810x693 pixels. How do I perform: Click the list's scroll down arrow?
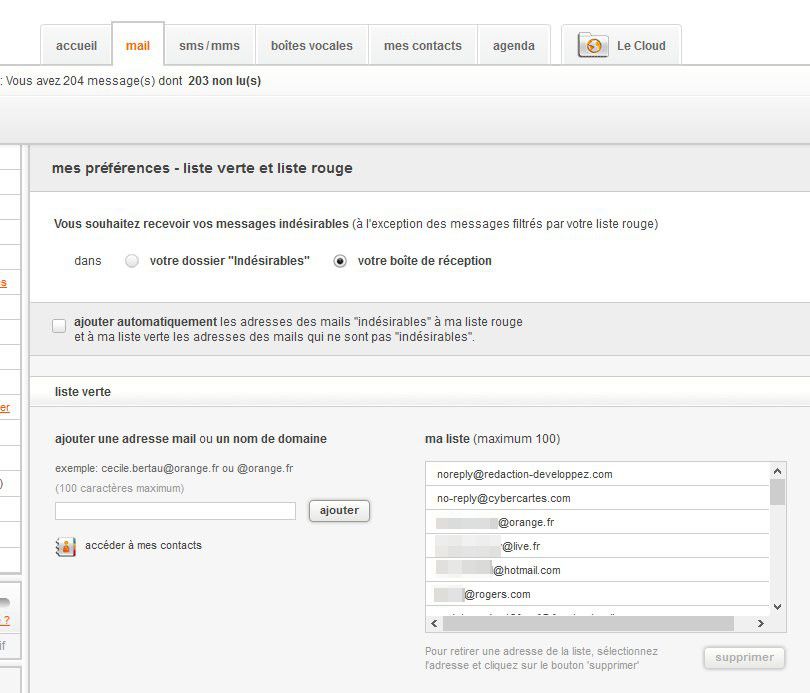point(777,605)
